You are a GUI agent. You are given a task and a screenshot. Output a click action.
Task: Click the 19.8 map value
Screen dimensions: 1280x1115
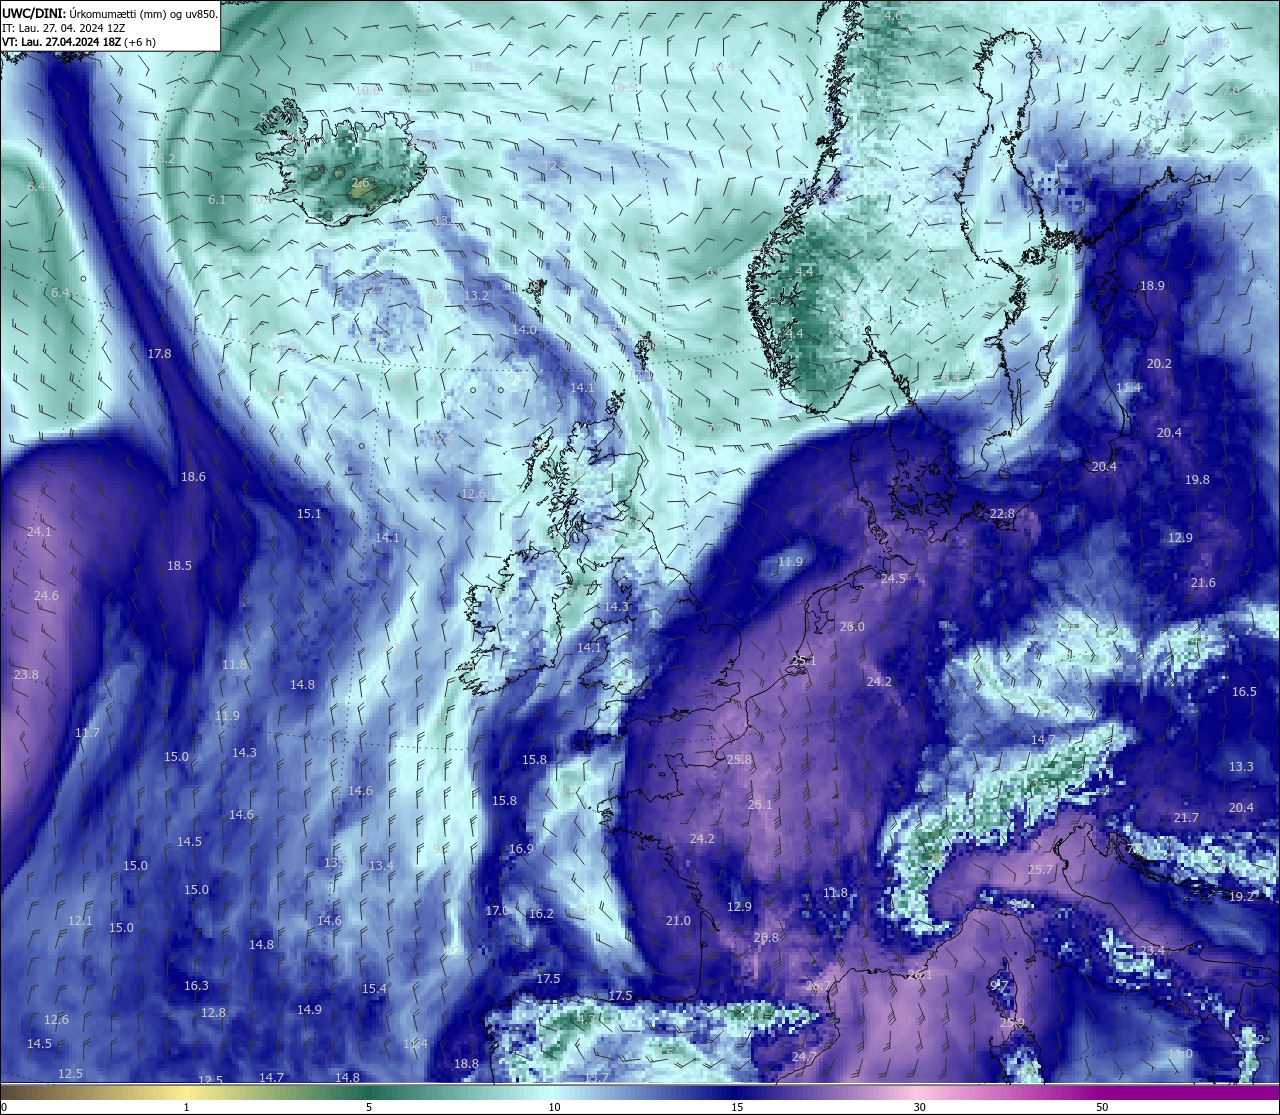[x=1197, y=480]
